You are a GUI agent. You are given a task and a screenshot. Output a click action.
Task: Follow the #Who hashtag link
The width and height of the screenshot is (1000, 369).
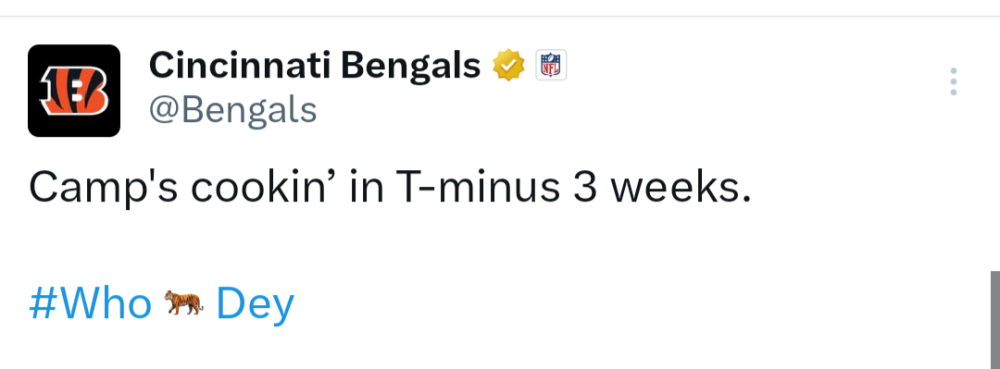[91, 303]
